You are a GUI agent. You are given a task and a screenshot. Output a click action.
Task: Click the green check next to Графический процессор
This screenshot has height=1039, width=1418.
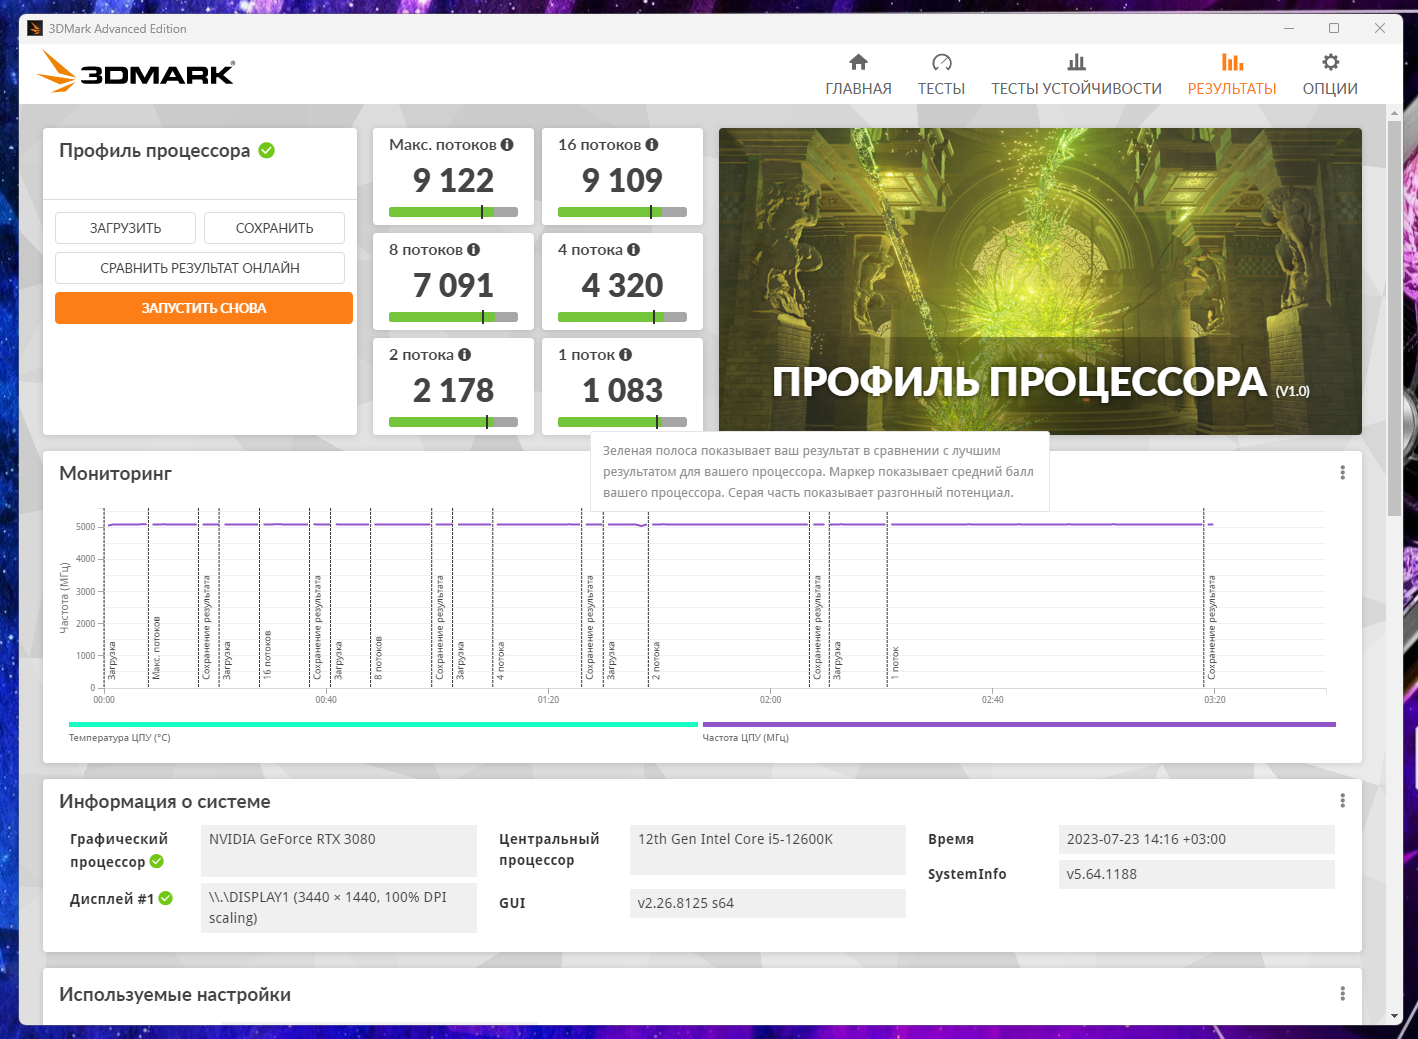point(157,861)
